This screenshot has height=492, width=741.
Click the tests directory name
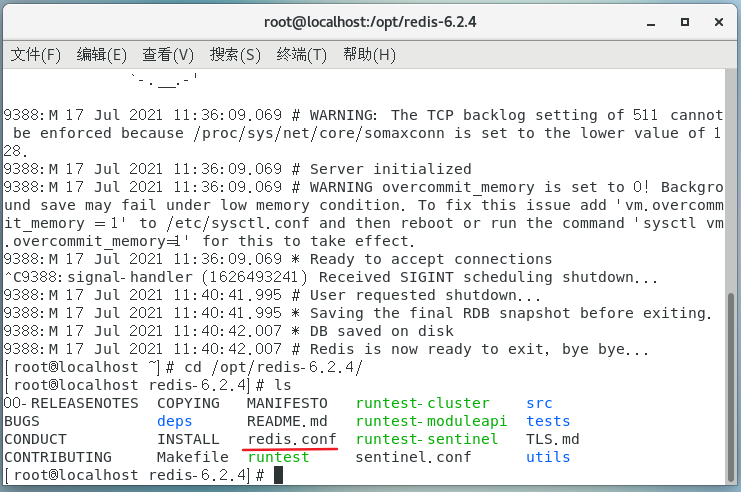point(548,421)
